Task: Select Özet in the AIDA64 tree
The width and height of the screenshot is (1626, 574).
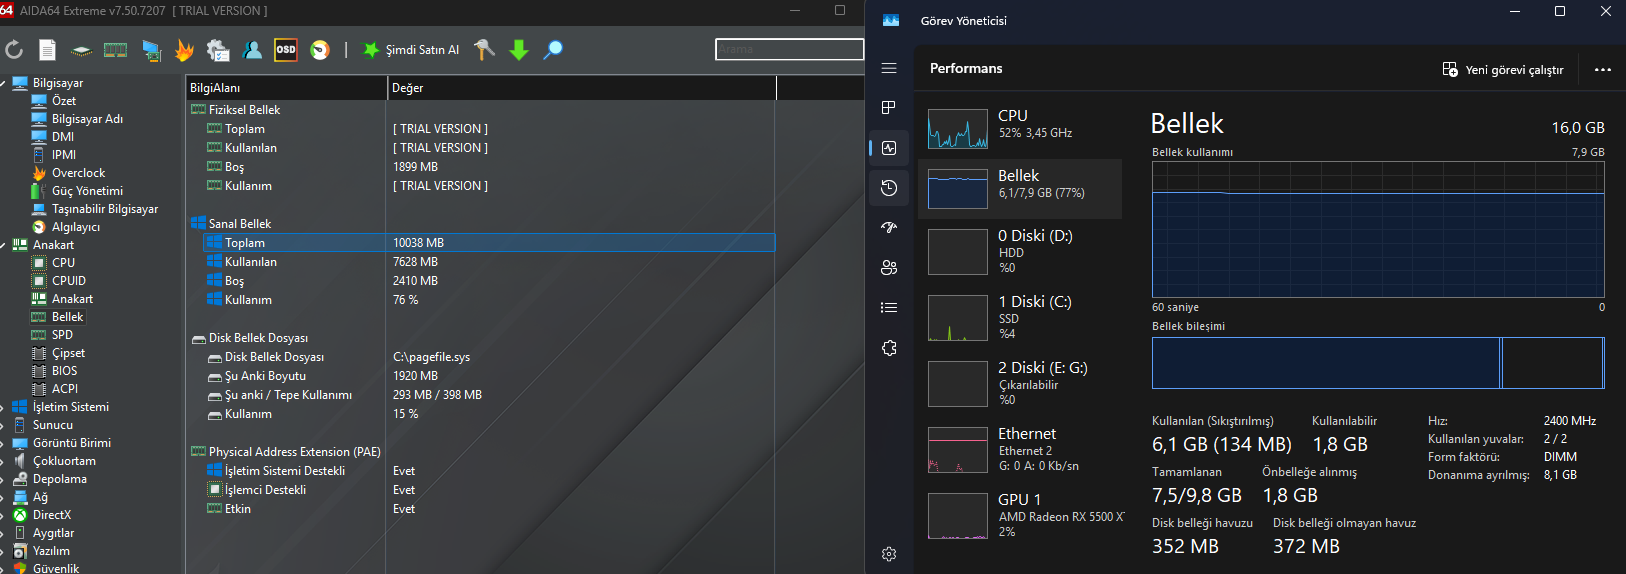Action: tap(64, 101)
